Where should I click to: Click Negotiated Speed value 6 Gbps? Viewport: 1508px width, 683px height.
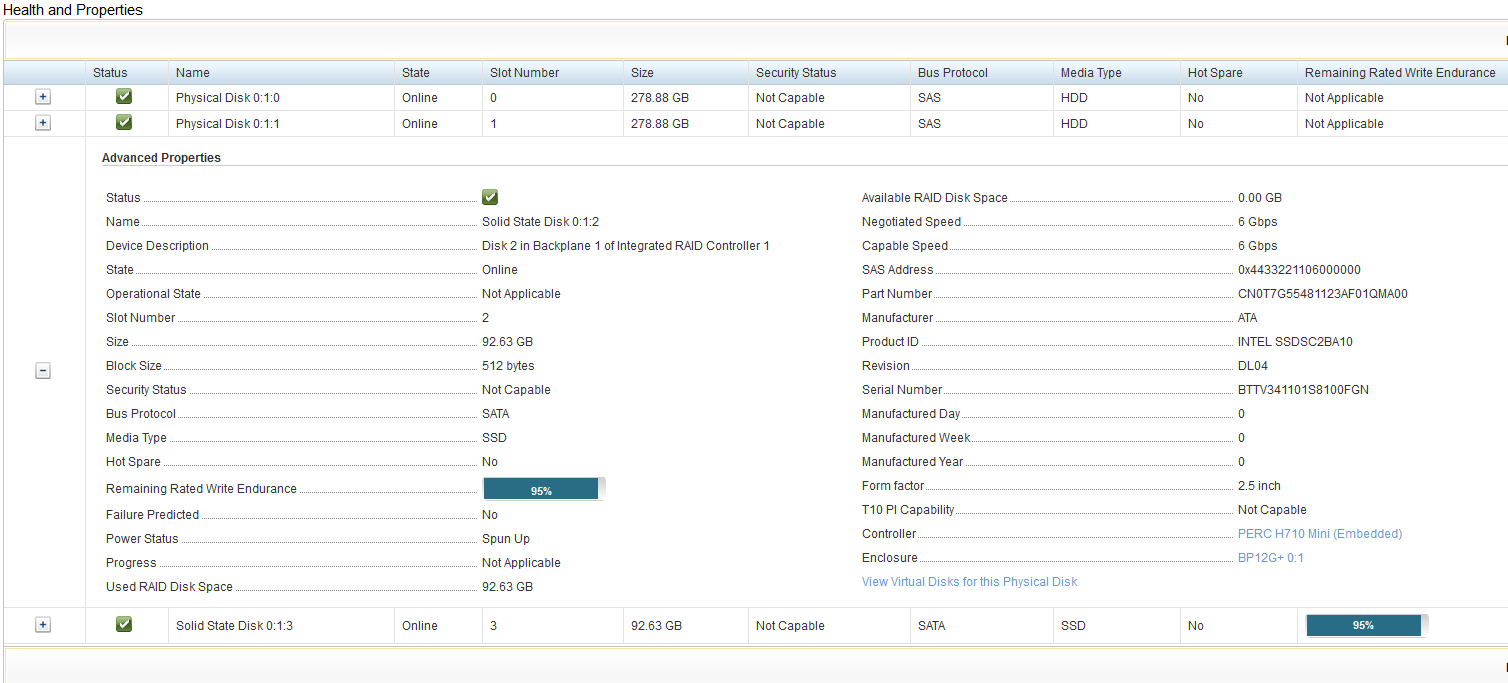click(1257, 222)
